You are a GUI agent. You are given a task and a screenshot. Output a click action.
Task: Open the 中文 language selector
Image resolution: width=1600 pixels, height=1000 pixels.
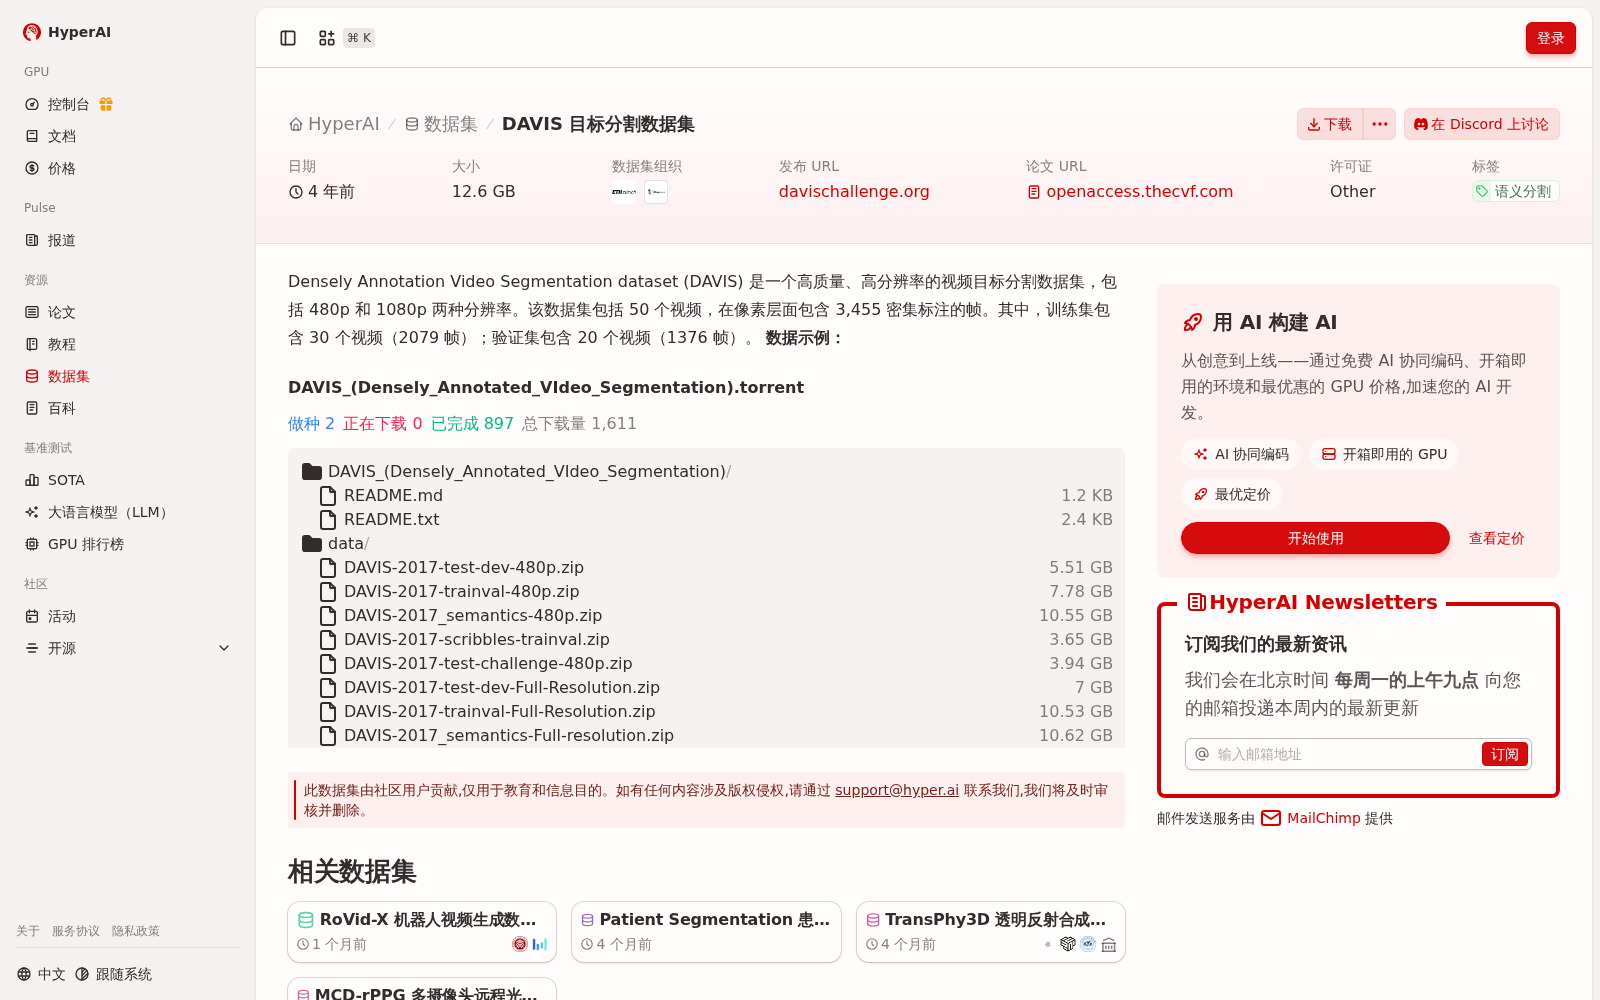pos(41,974)
